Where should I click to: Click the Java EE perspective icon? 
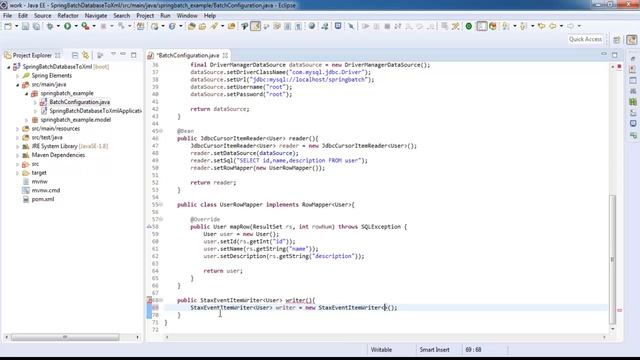click(632, 40)
